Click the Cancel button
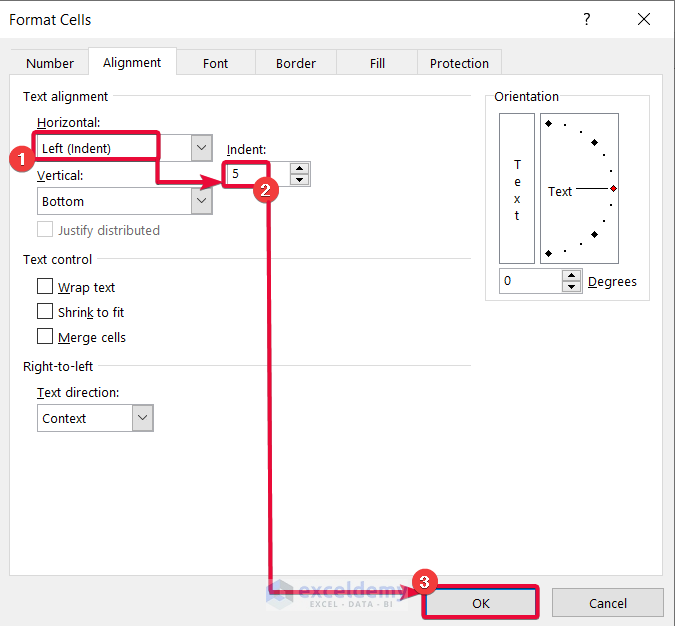The image size is (675, 626). [x=607, y=603]
